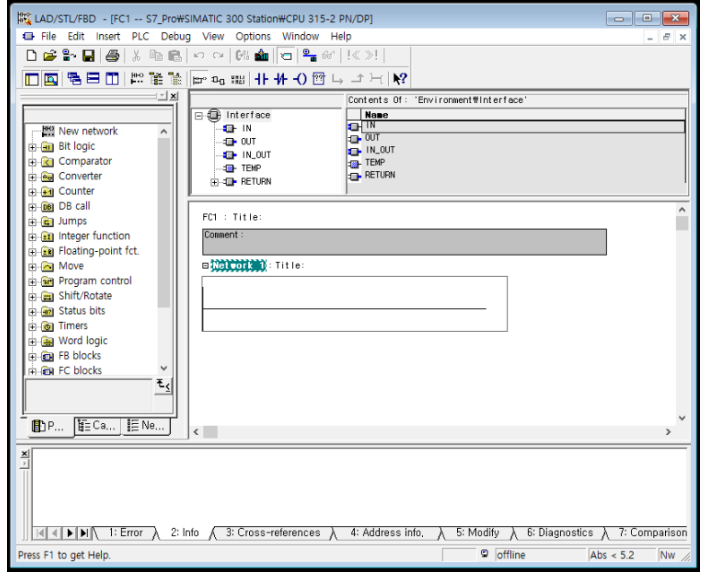Click the Print toolbar icon

pos(112,56)
